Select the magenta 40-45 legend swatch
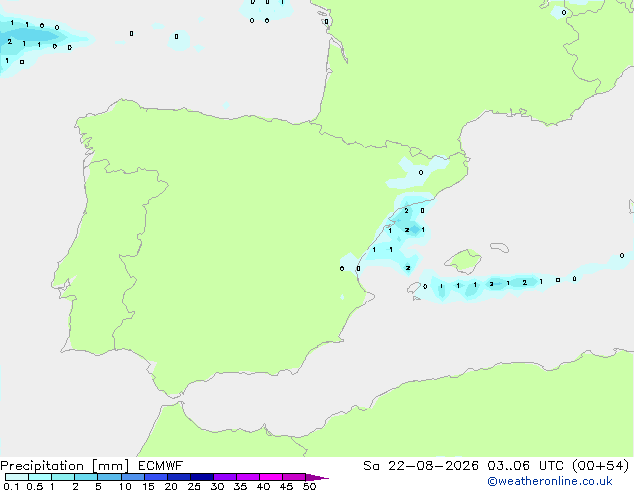The height and width of the screenshot is (490, 634). coord(271,477)
